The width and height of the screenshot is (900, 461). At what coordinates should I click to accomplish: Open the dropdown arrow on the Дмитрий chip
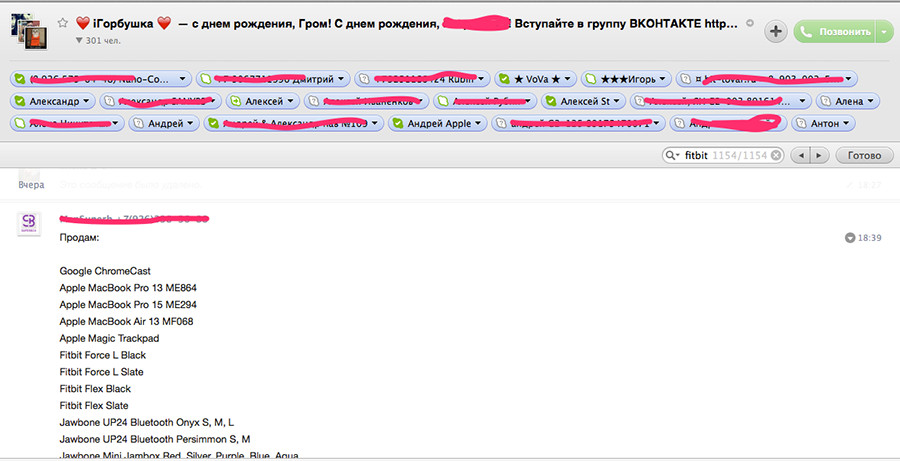tap(341, 79)
